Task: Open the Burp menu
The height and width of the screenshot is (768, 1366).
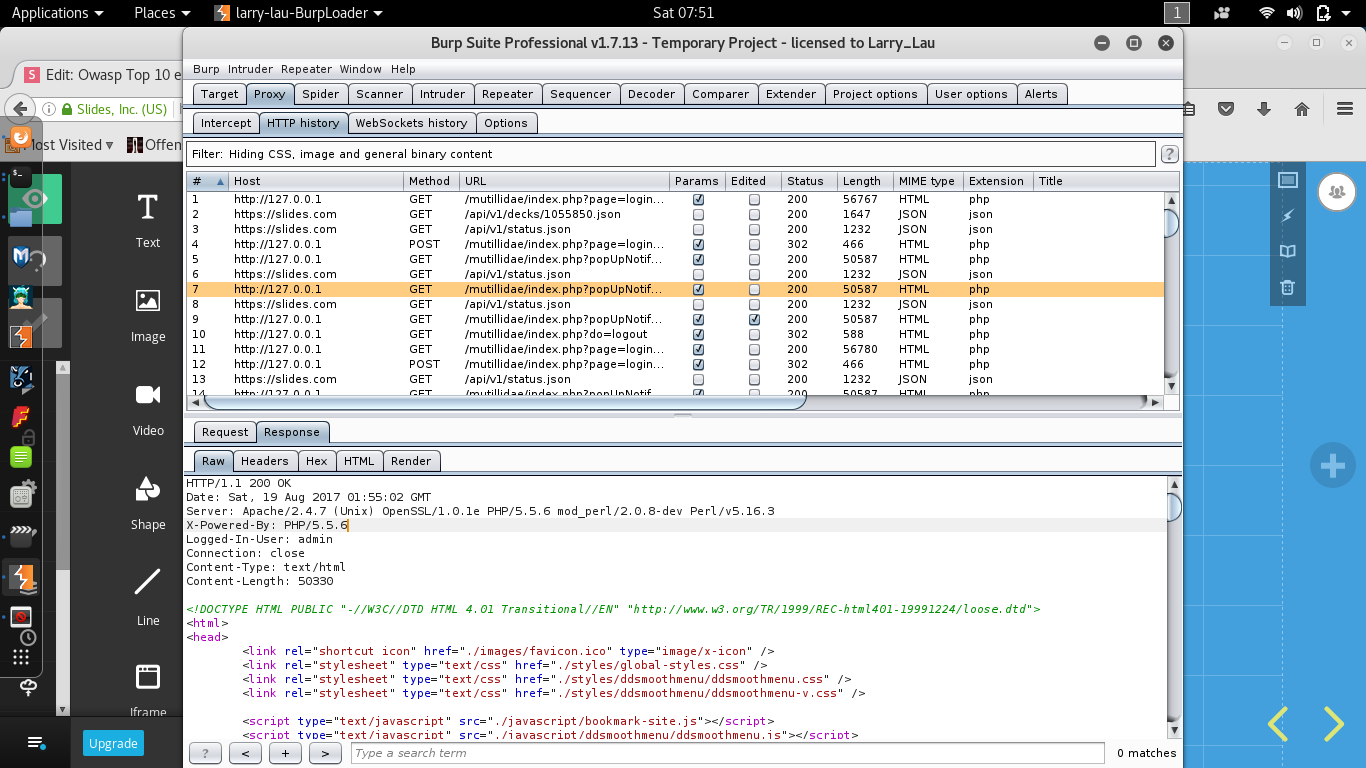Action: (206, 69)
